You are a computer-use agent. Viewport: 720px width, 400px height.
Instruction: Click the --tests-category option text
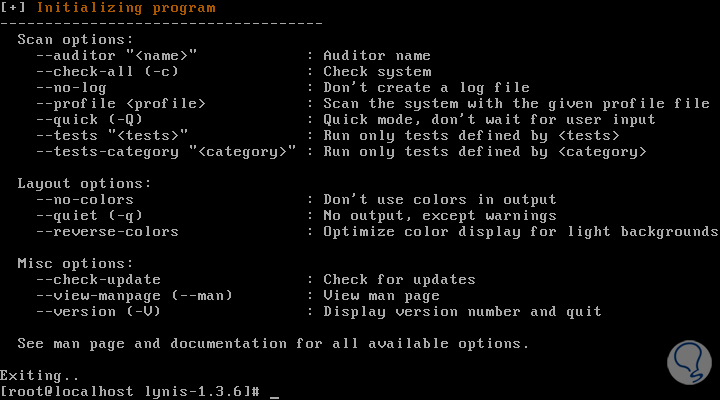coord(166,152)
